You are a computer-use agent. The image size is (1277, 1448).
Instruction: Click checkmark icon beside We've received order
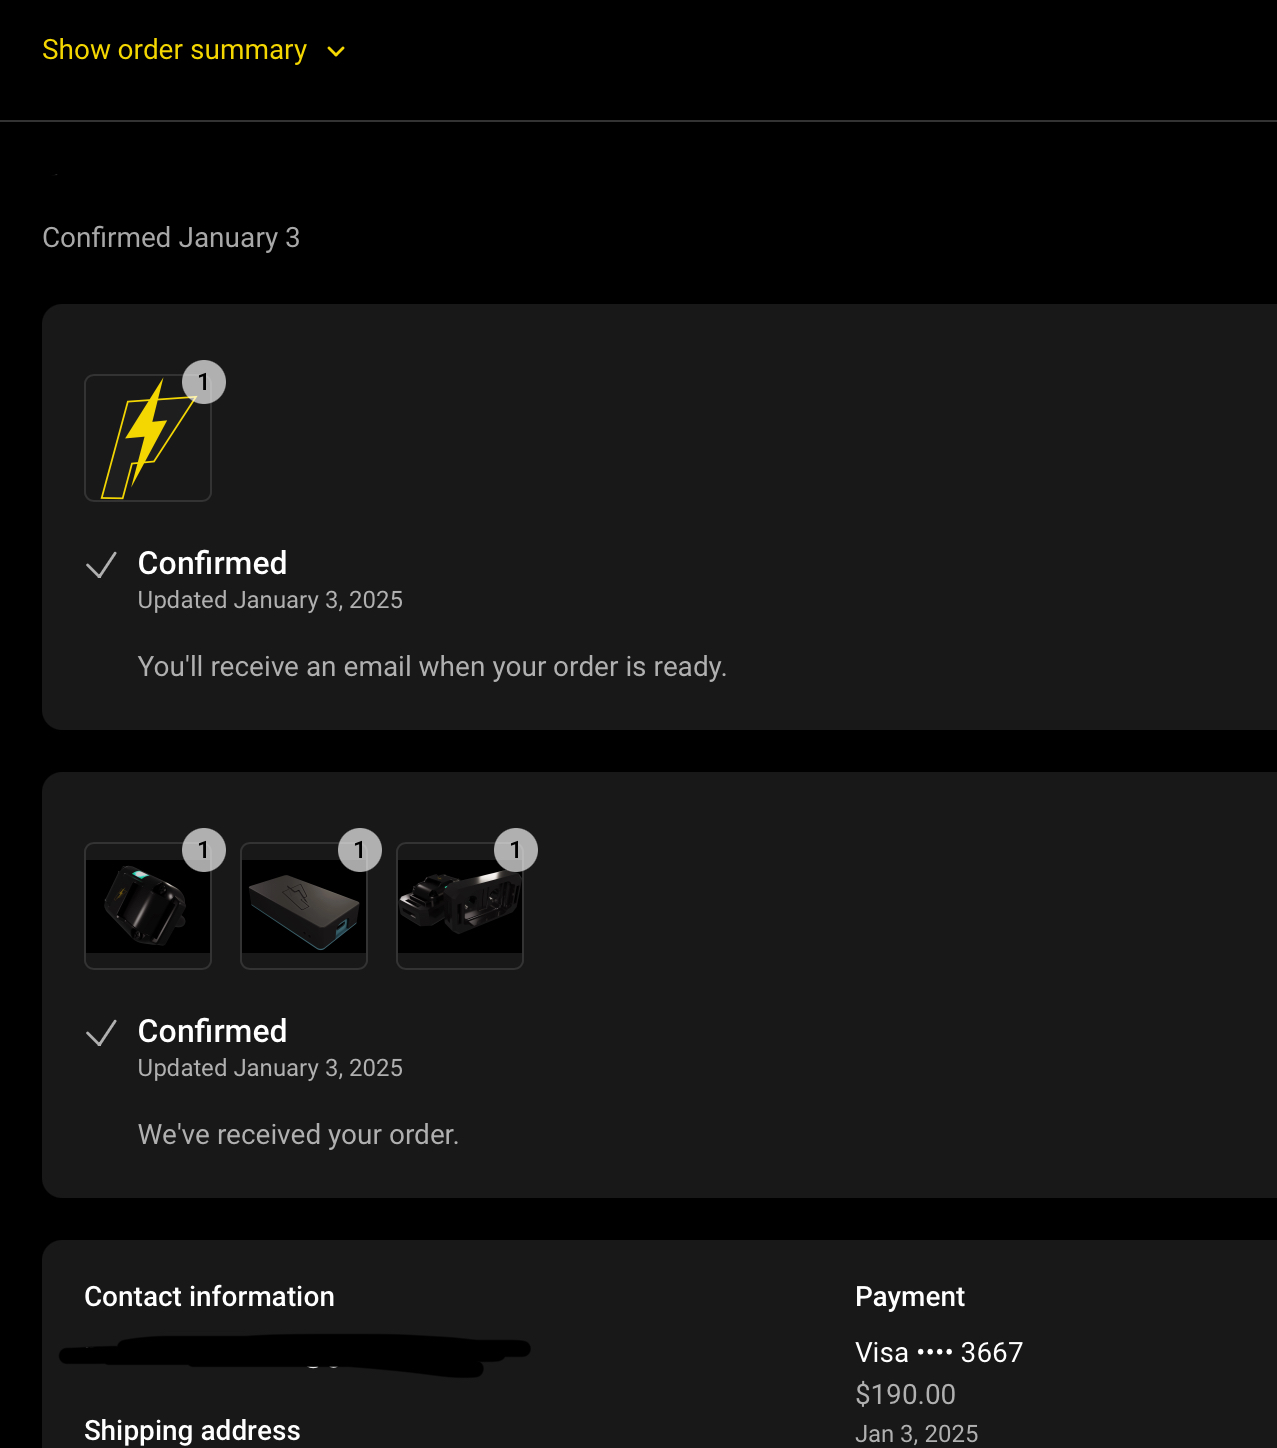click(x=101, y=1033)
